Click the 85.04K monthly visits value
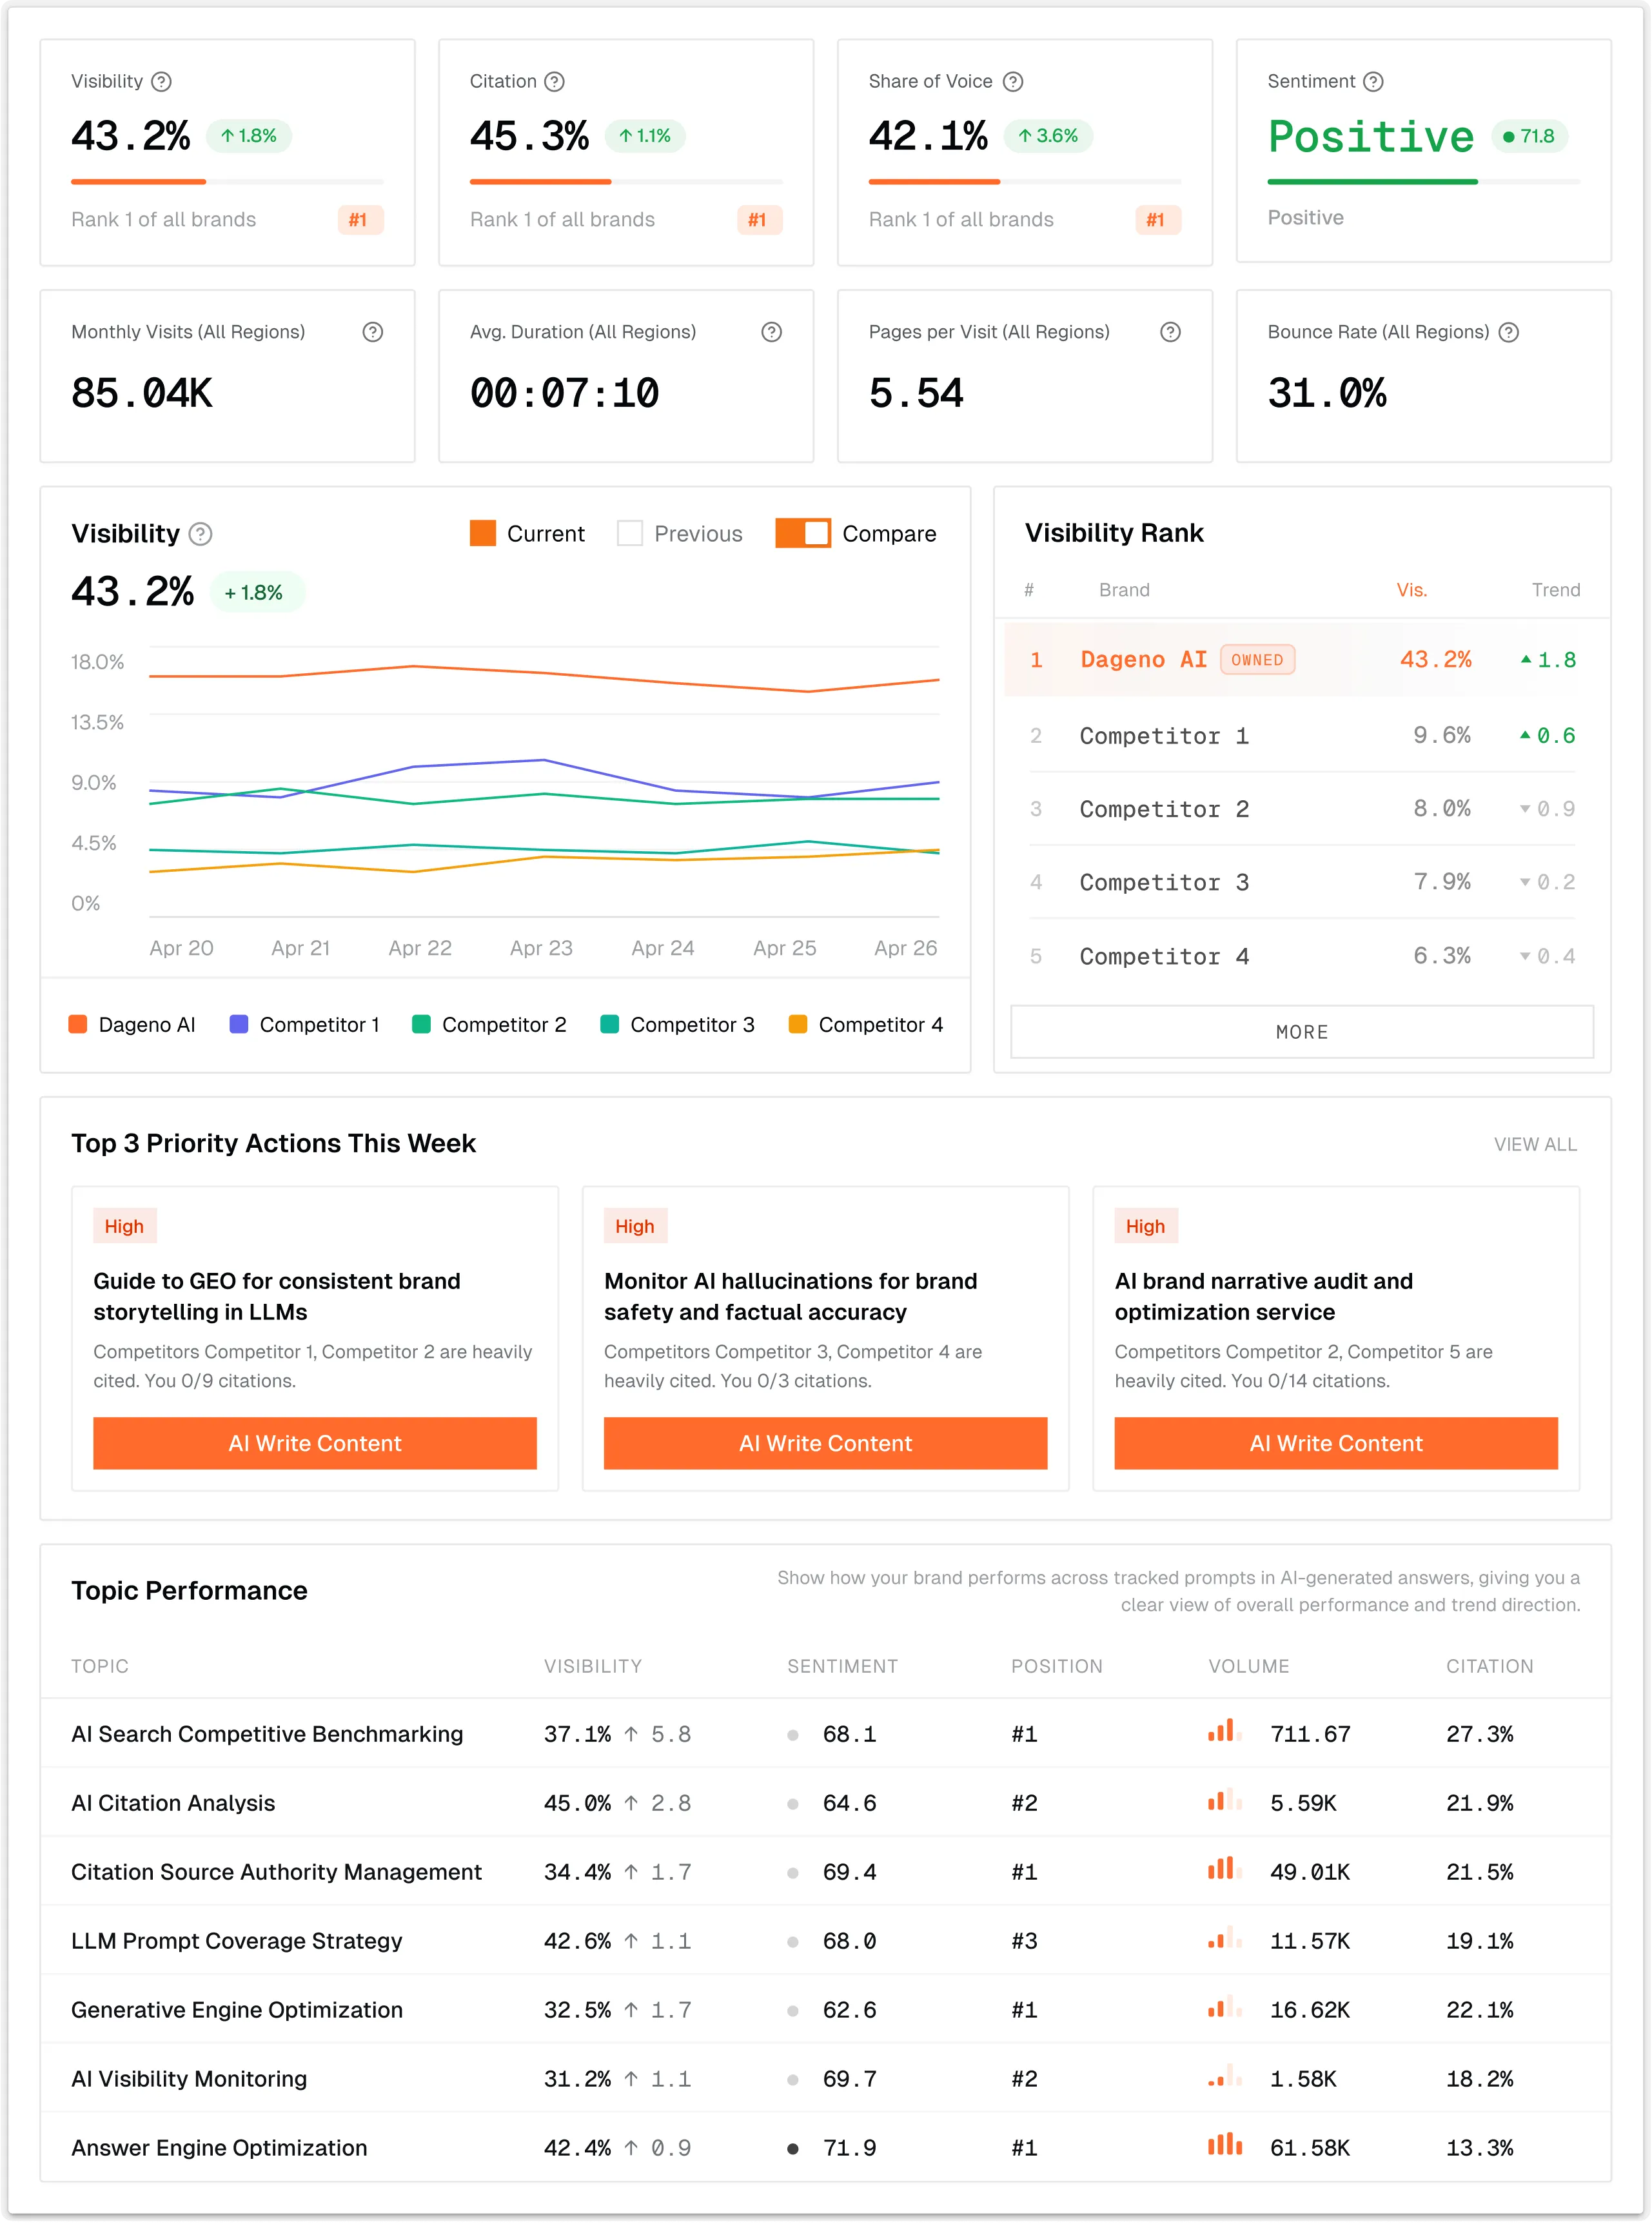Viewport: 1652px width, 2224px height. tap(142, 393)
